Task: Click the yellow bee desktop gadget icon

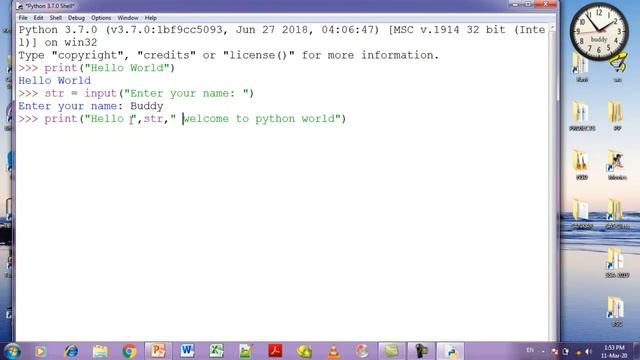Action: click(x=618, y=62)
